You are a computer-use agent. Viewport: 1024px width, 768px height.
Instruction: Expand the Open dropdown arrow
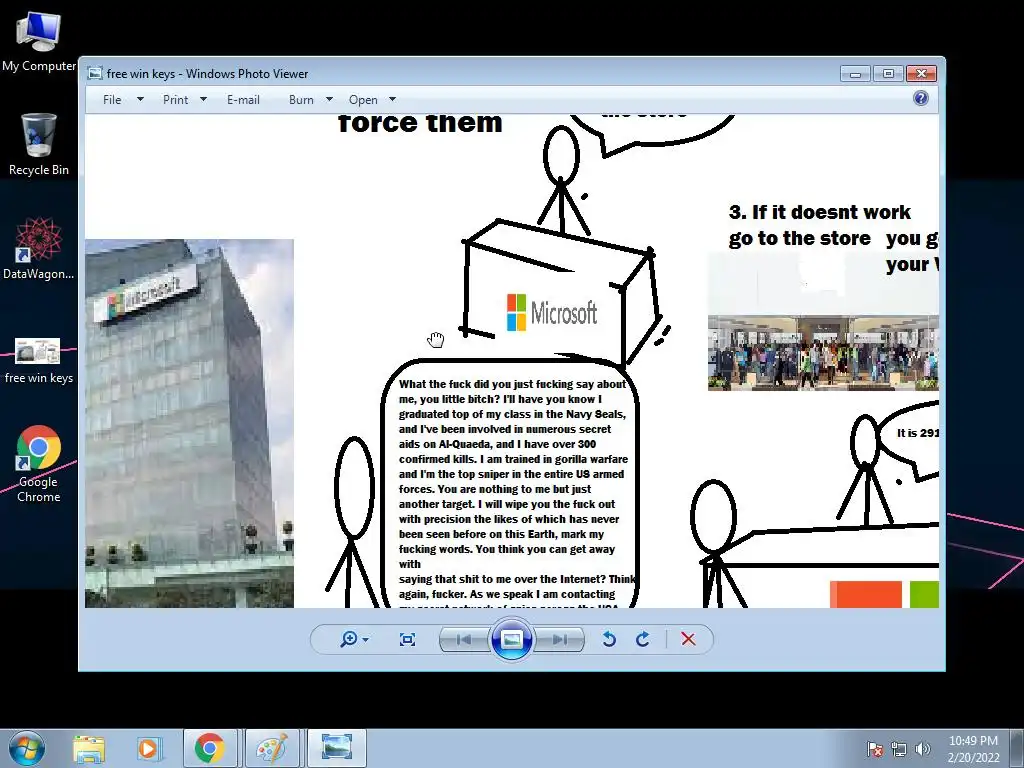pyautogui.click(x=392, y=99)
